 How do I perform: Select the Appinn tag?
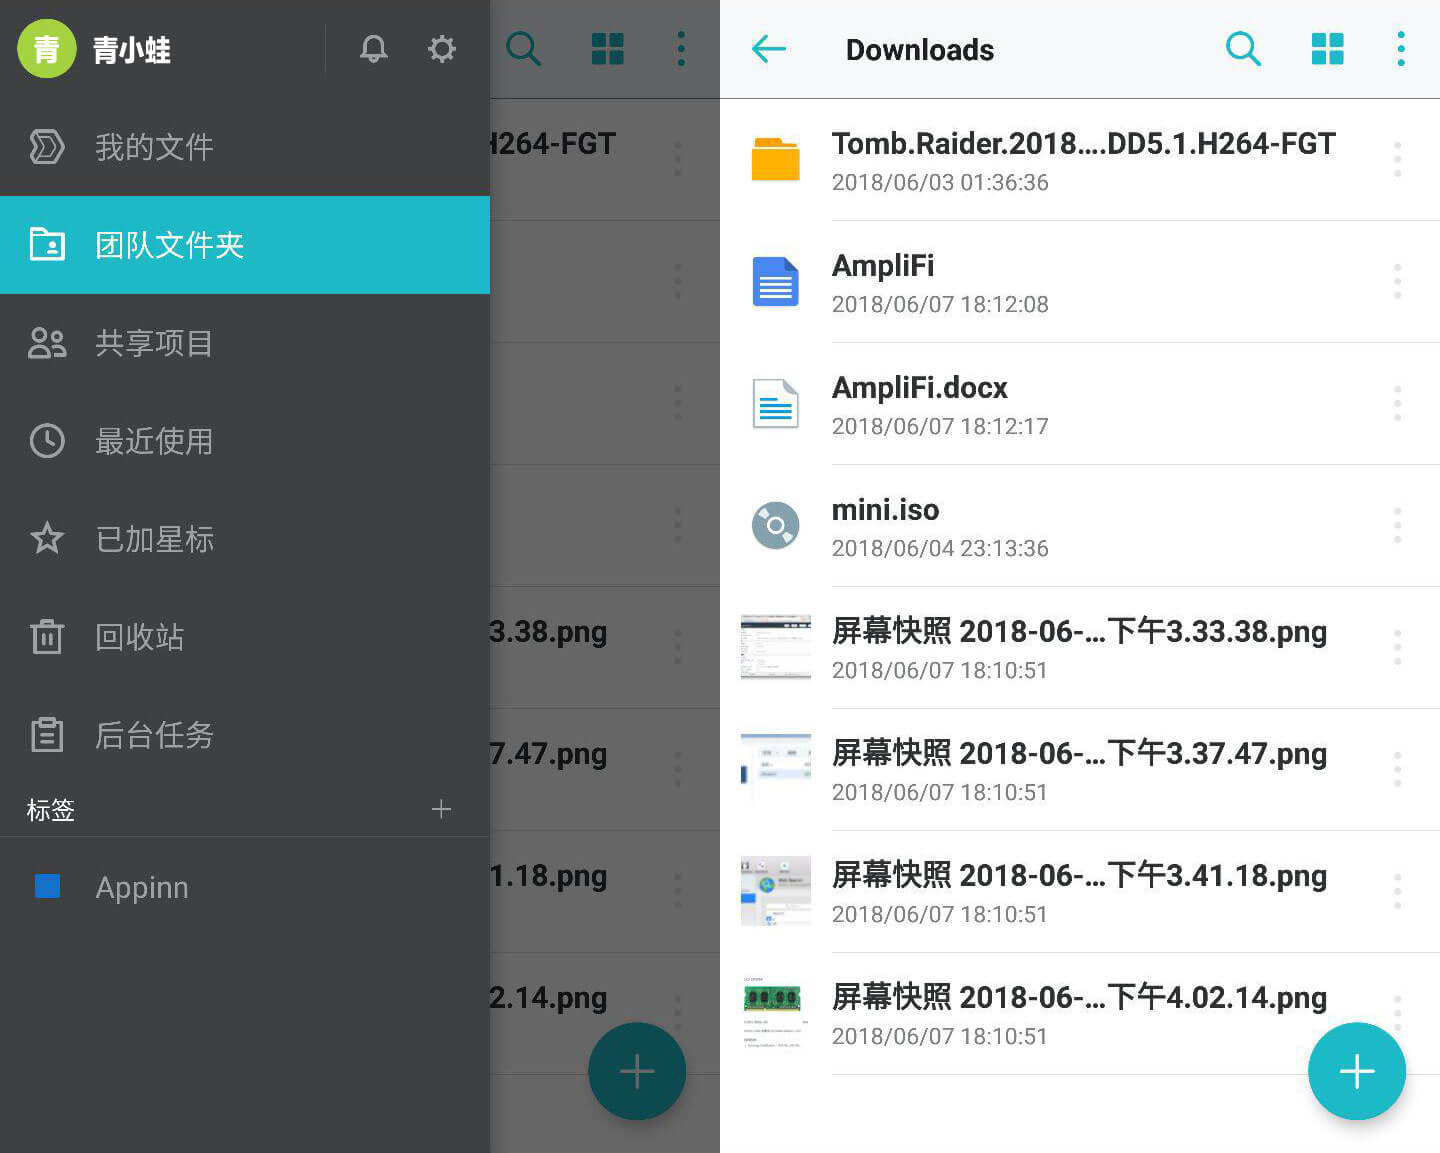click(245, 887)
